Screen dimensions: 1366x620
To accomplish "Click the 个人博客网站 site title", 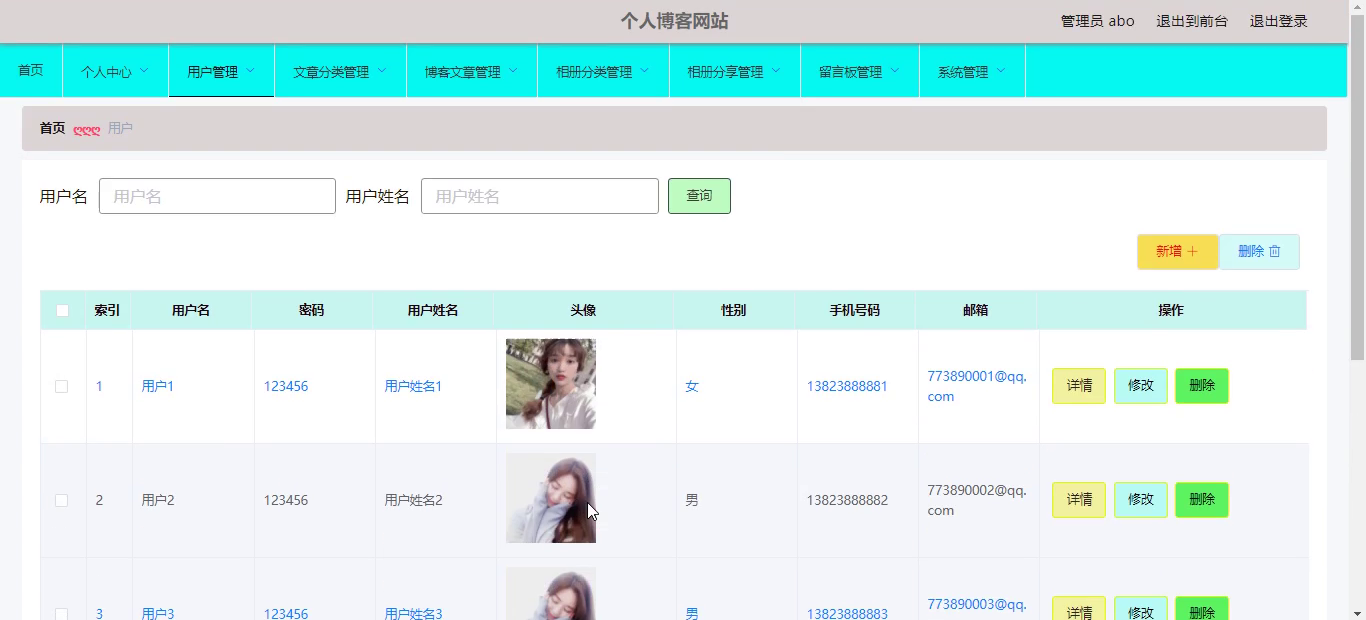I will [674, 21].
